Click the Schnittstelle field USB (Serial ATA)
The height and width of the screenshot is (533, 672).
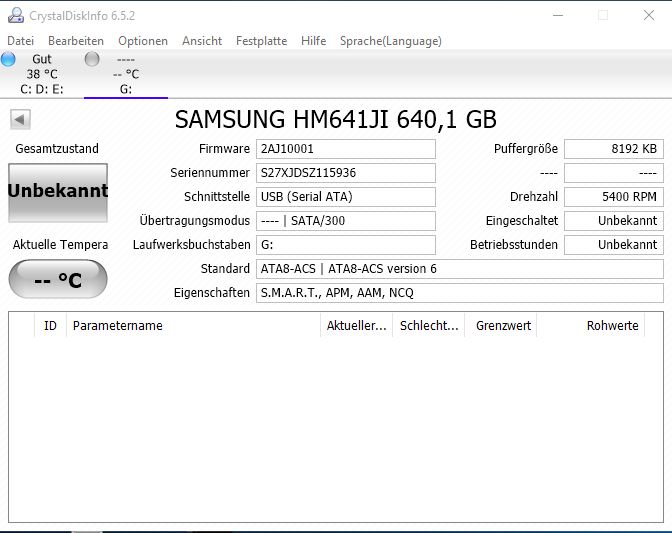coord(346,197)
